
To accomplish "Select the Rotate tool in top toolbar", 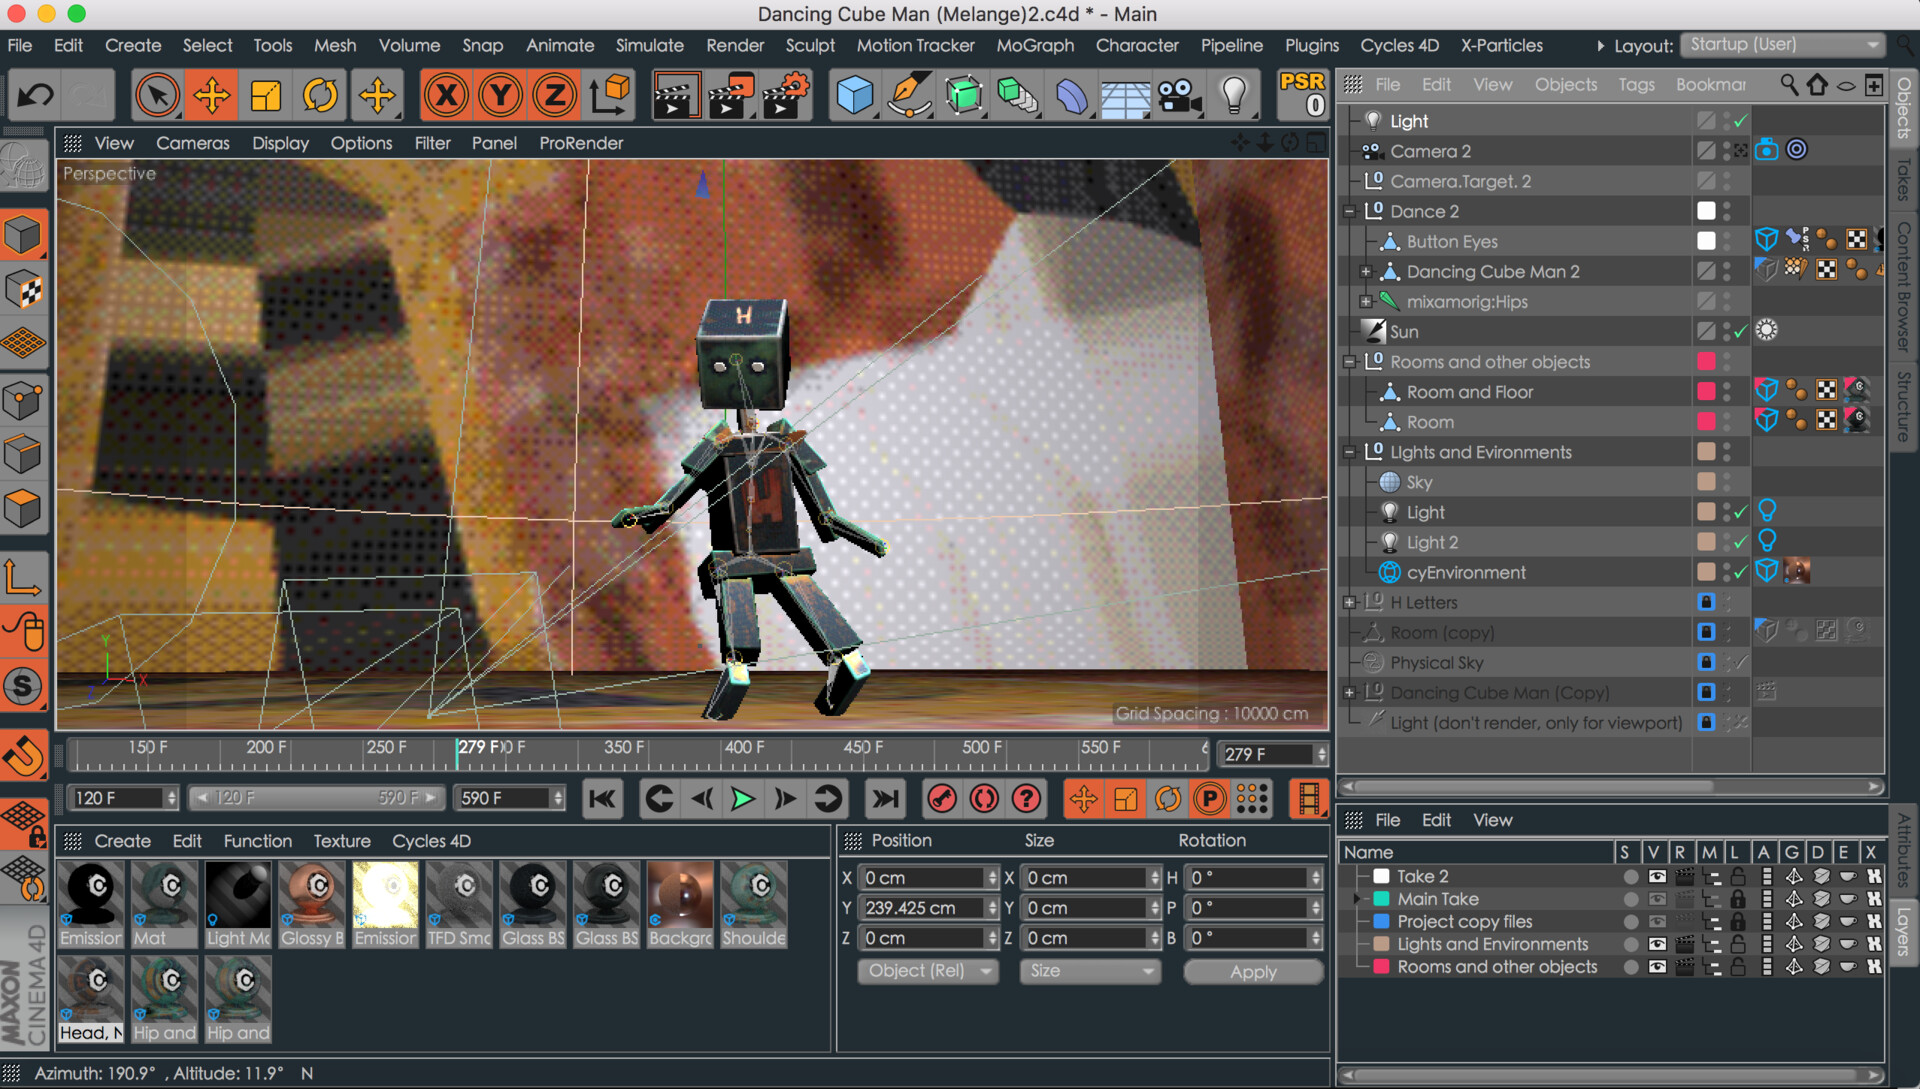I will 320,96.
